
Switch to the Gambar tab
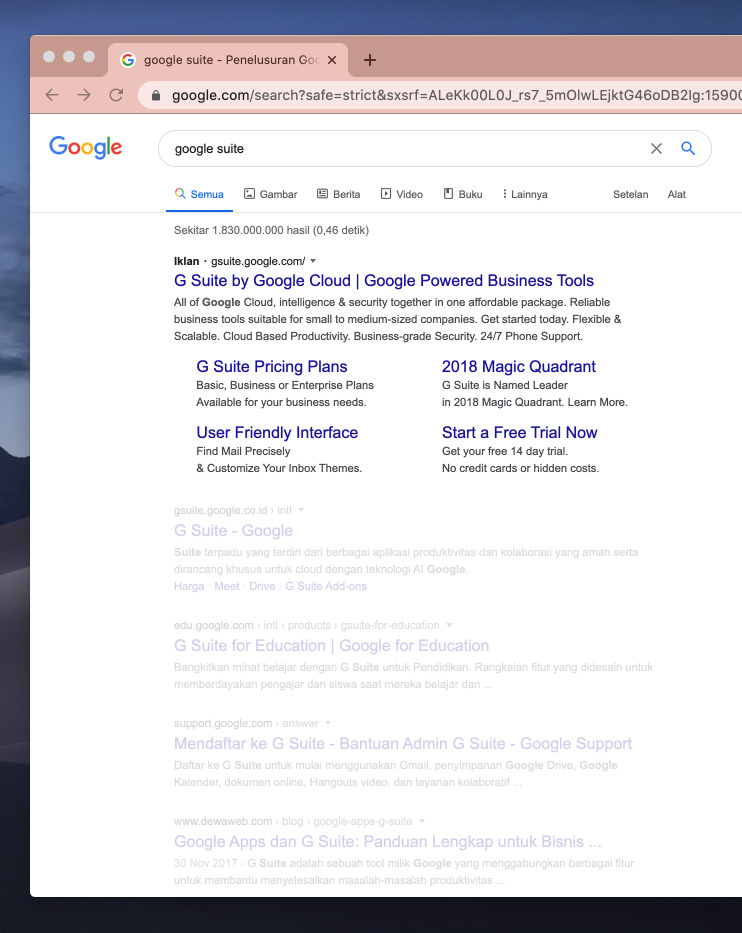(x=270, y=194)
